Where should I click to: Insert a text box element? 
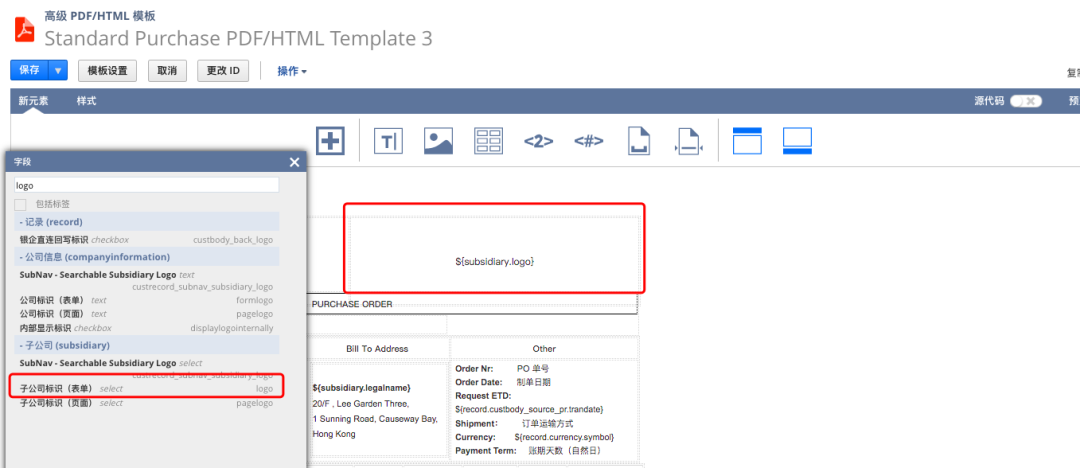[388, 141]
